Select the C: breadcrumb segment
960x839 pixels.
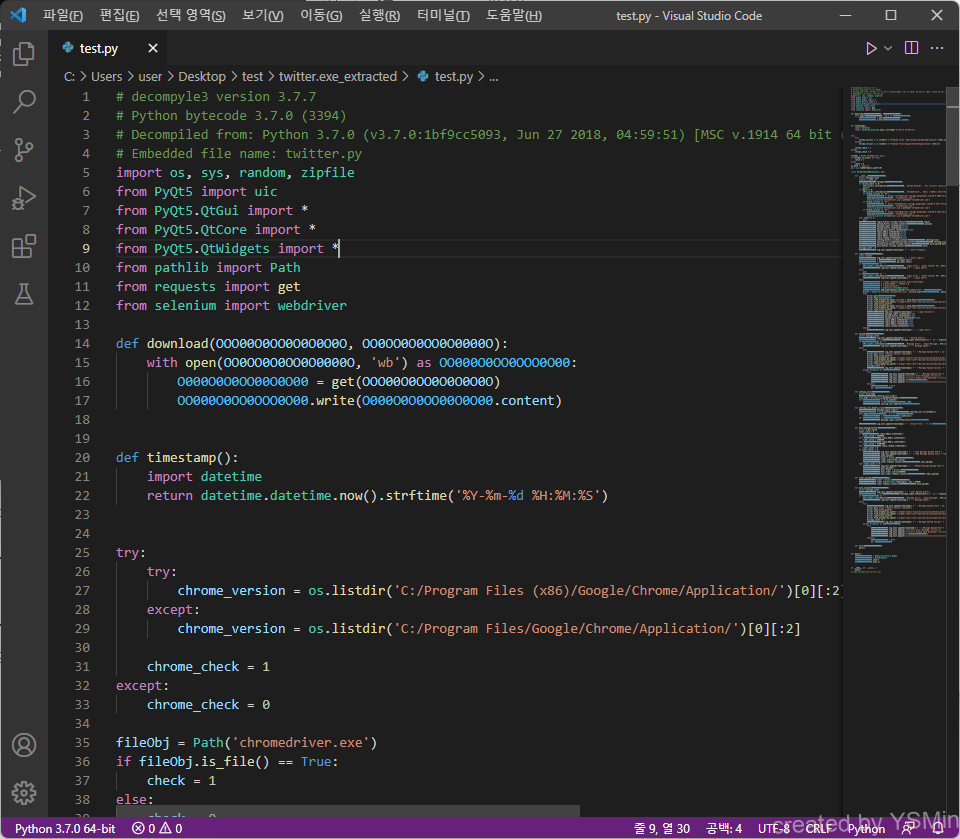pyautogui.click(x=69, y=77)
